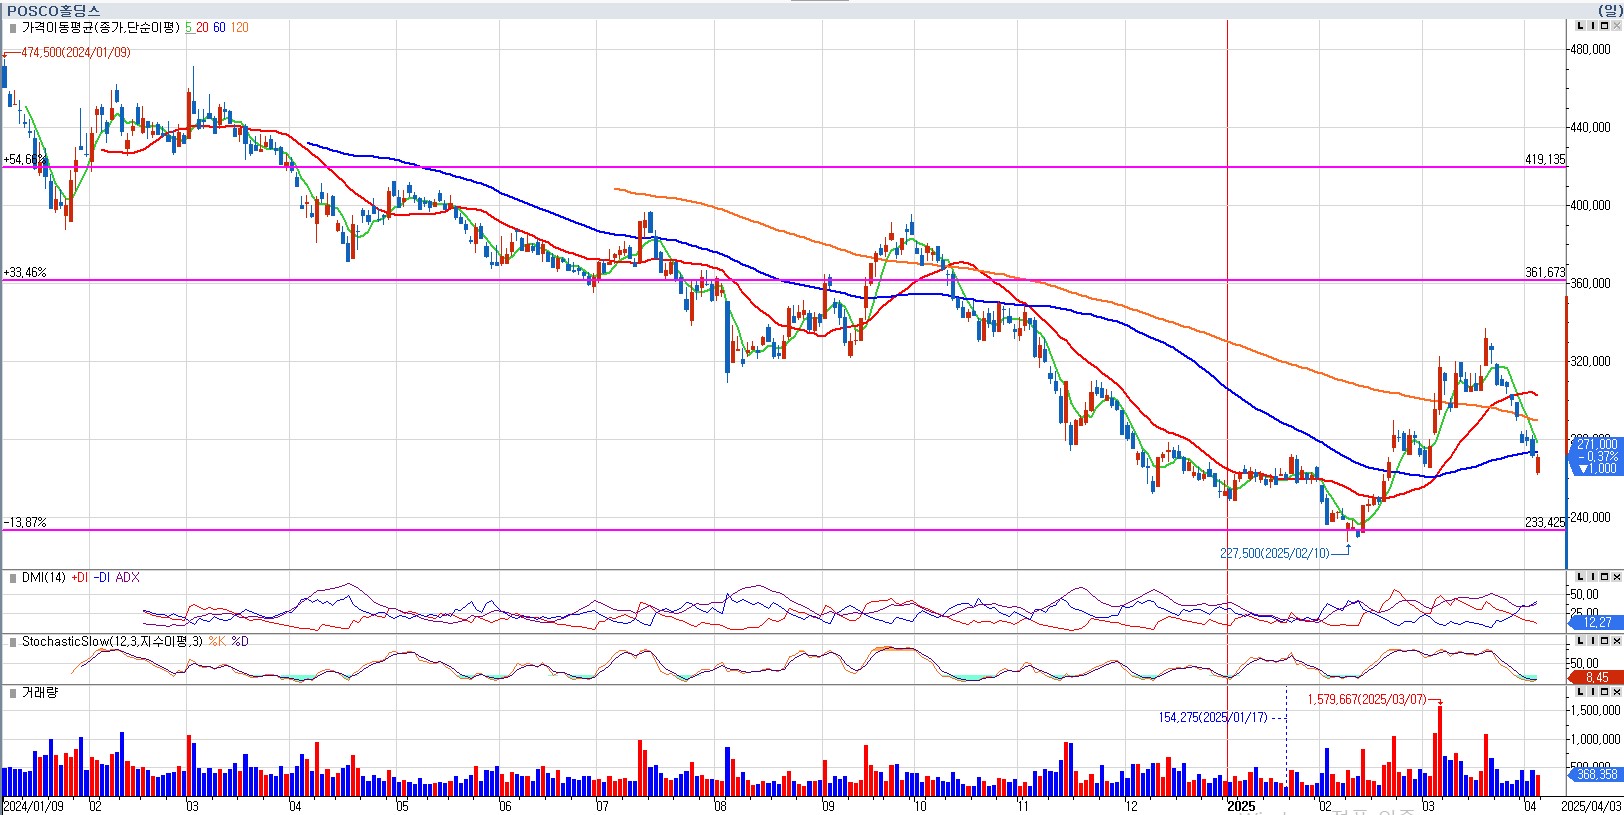Image resolution: width=1624 pixels, height=815 pixels.
Task: Click the gray marker beside StochasticSlow label
Action: click(x=12, y=642)
